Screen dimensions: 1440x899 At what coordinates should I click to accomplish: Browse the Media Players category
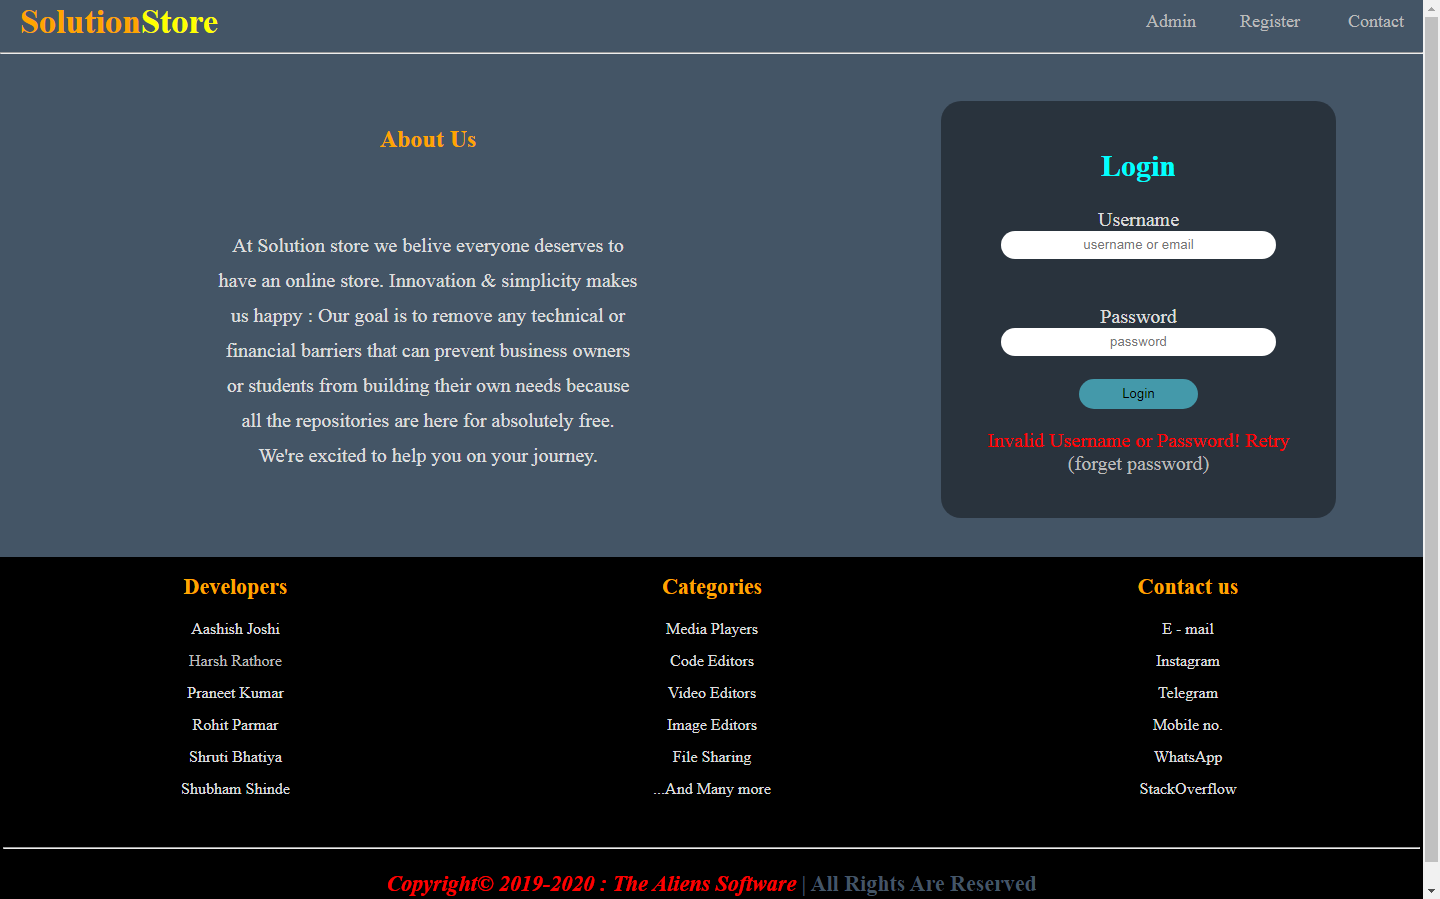click(x=711, y=629)
